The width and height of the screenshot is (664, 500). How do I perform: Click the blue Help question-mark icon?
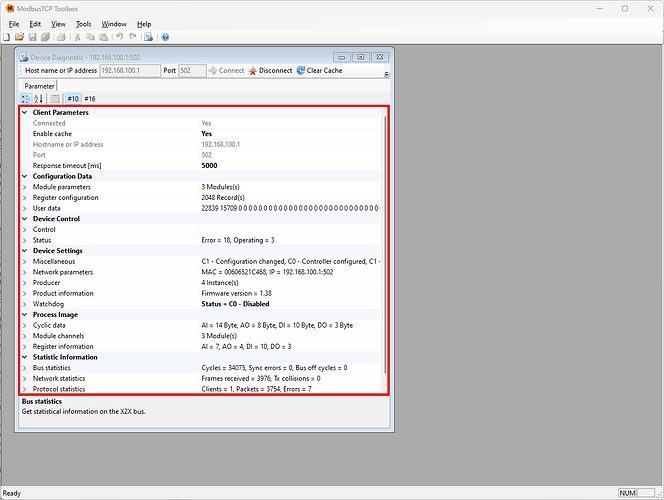point(165,37)
